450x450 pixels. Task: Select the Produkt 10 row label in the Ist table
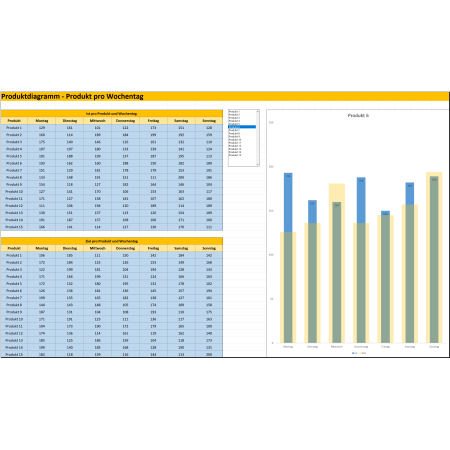coord(14,192)
